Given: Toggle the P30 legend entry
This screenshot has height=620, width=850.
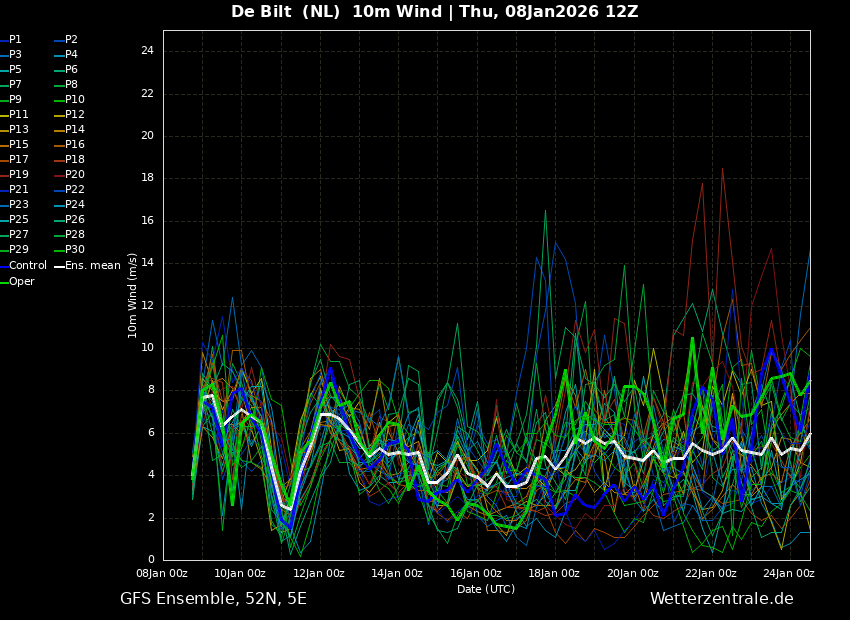Looking at the screenshot, I should click(x=75, y=250).
